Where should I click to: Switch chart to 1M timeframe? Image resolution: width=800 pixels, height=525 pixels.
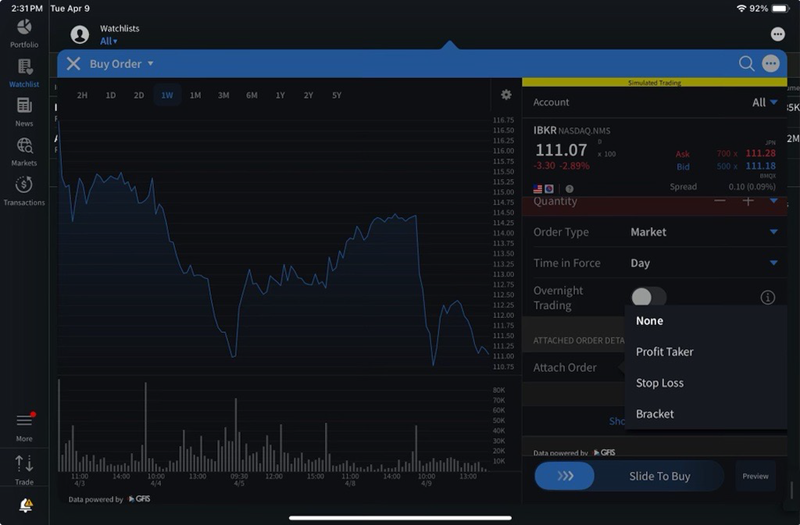click(x=195, y=95)
